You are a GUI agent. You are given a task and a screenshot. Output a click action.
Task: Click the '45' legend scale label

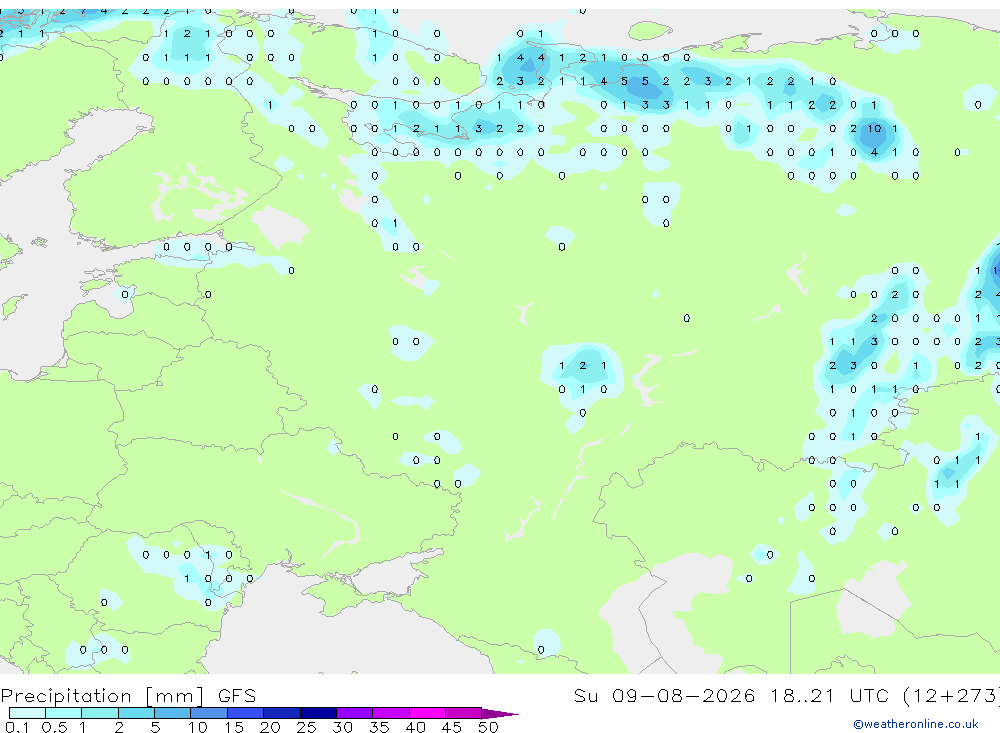click(x=452, y=727)
